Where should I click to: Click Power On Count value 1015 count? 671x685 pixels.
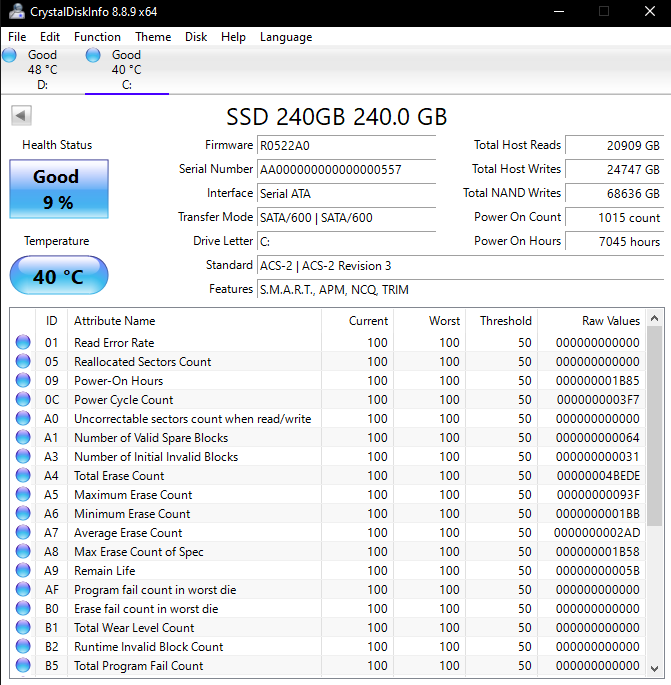coord(615,217)
